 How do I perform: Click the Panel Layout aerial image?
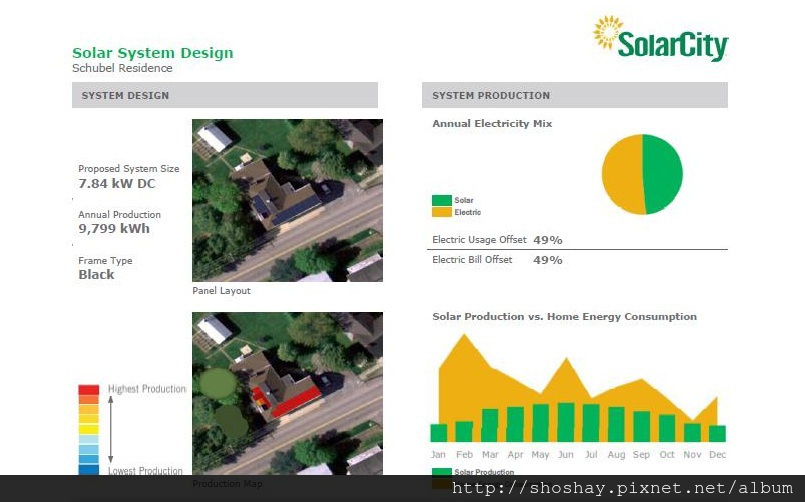[x=288, y=200]
